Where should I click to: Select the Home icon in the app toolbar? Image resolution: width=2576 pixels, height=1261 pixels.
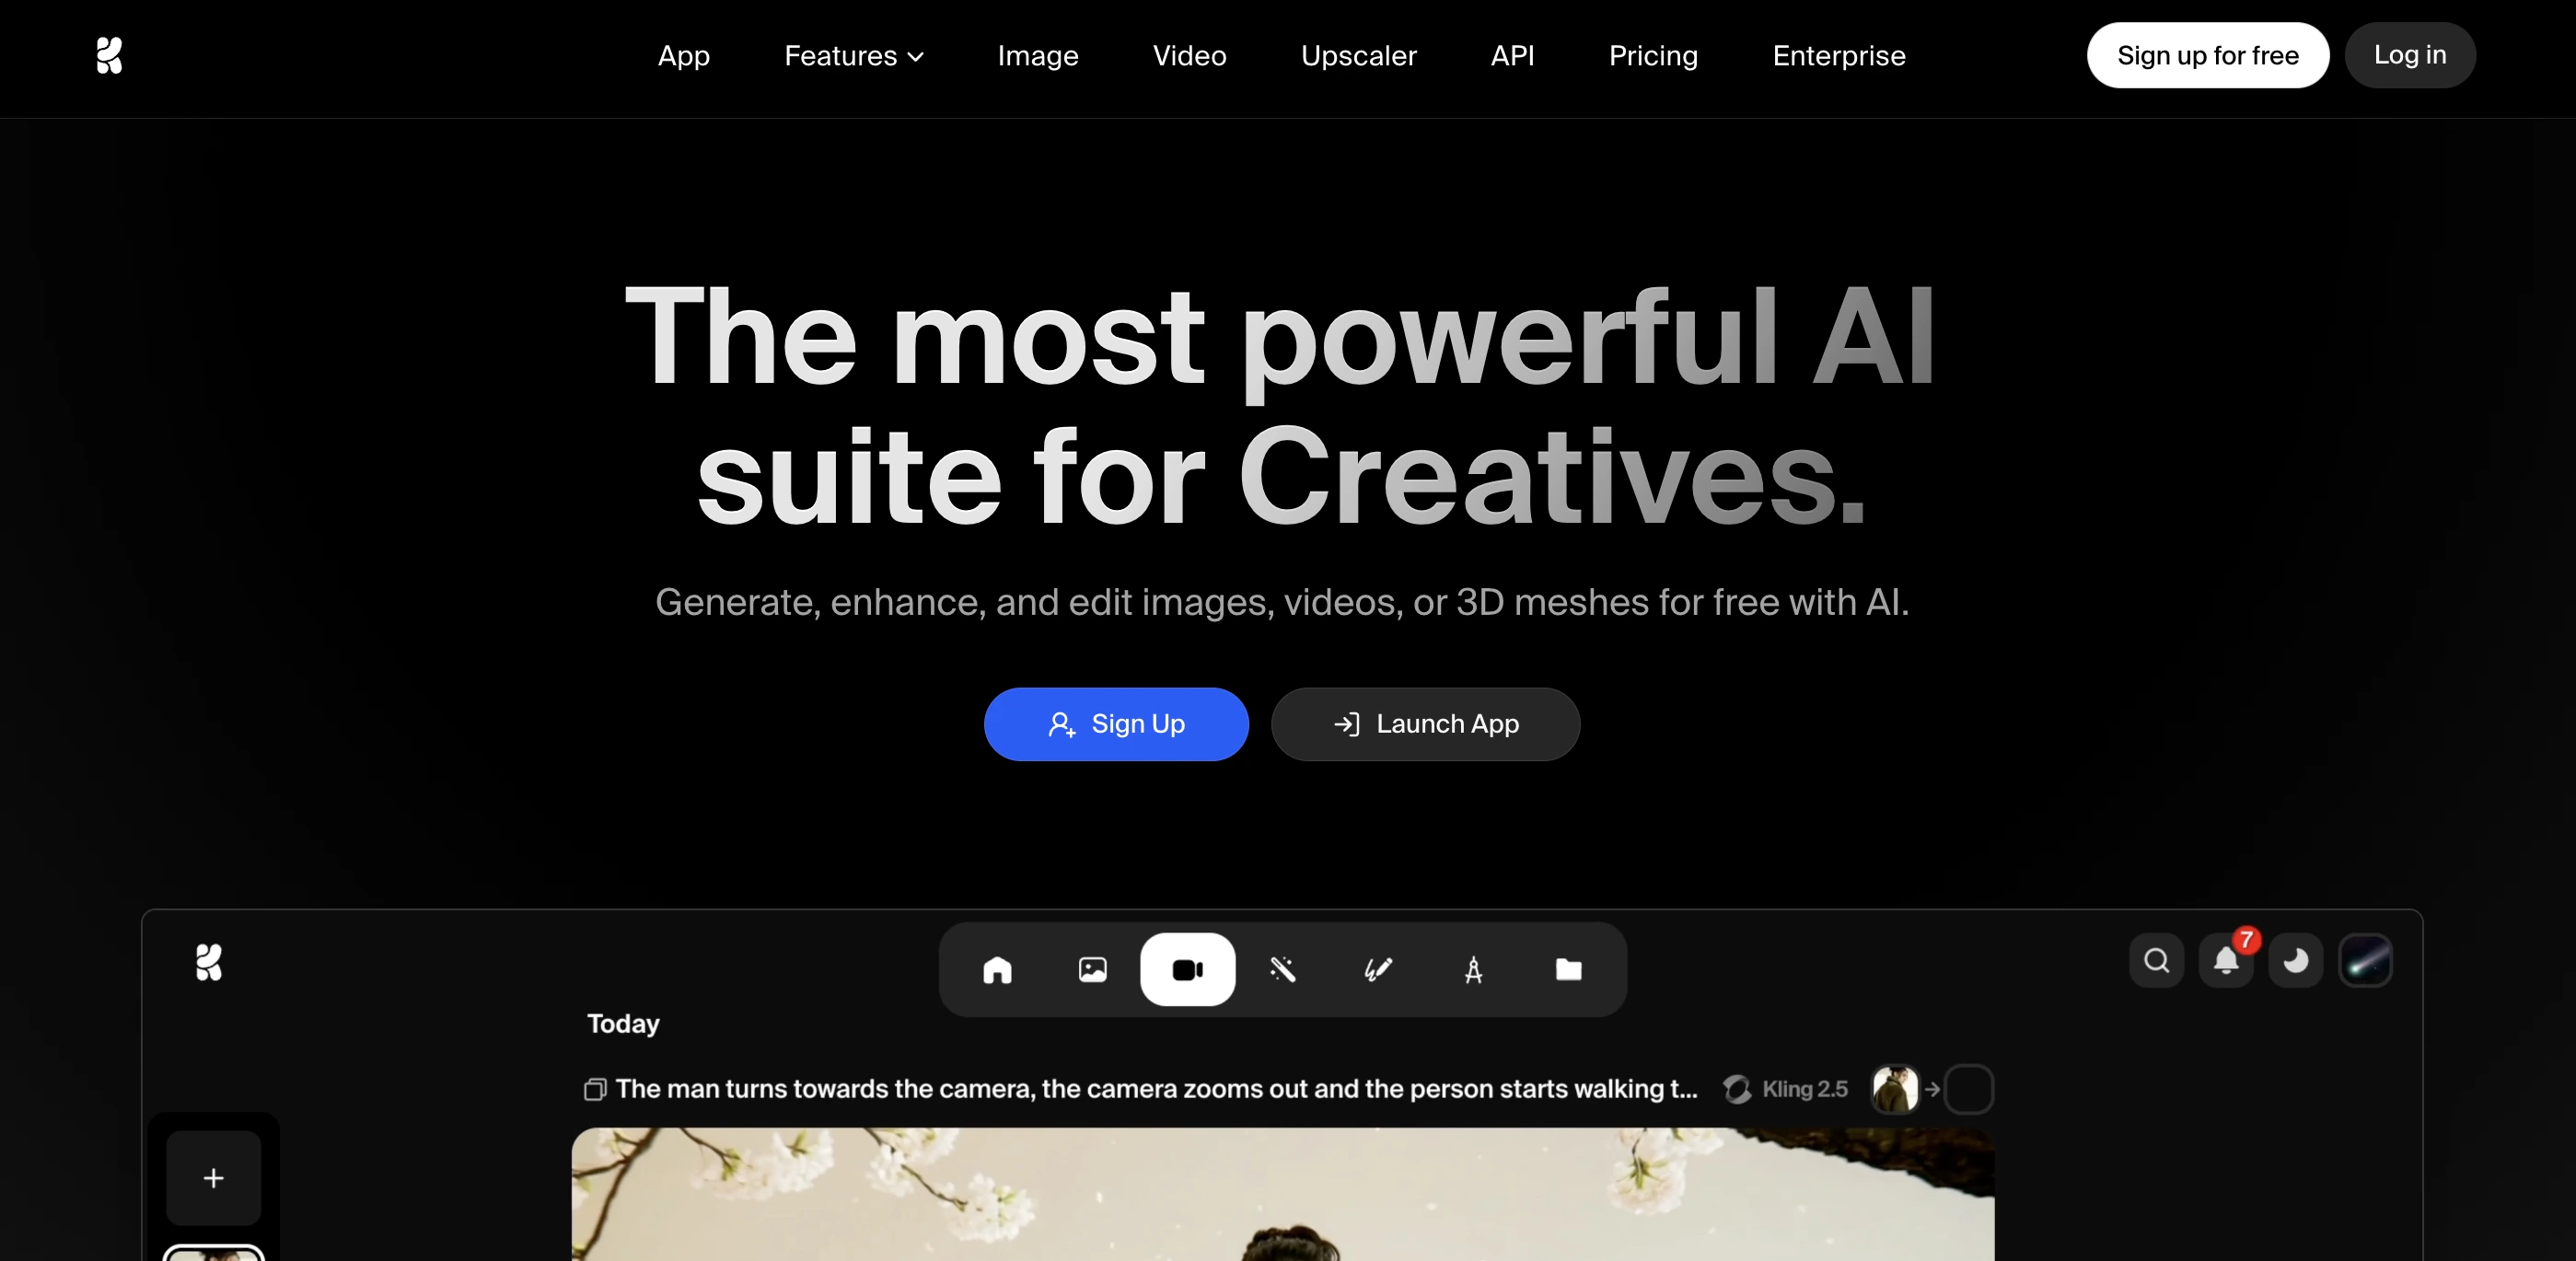pyautogui.click(x=998, y=969)
